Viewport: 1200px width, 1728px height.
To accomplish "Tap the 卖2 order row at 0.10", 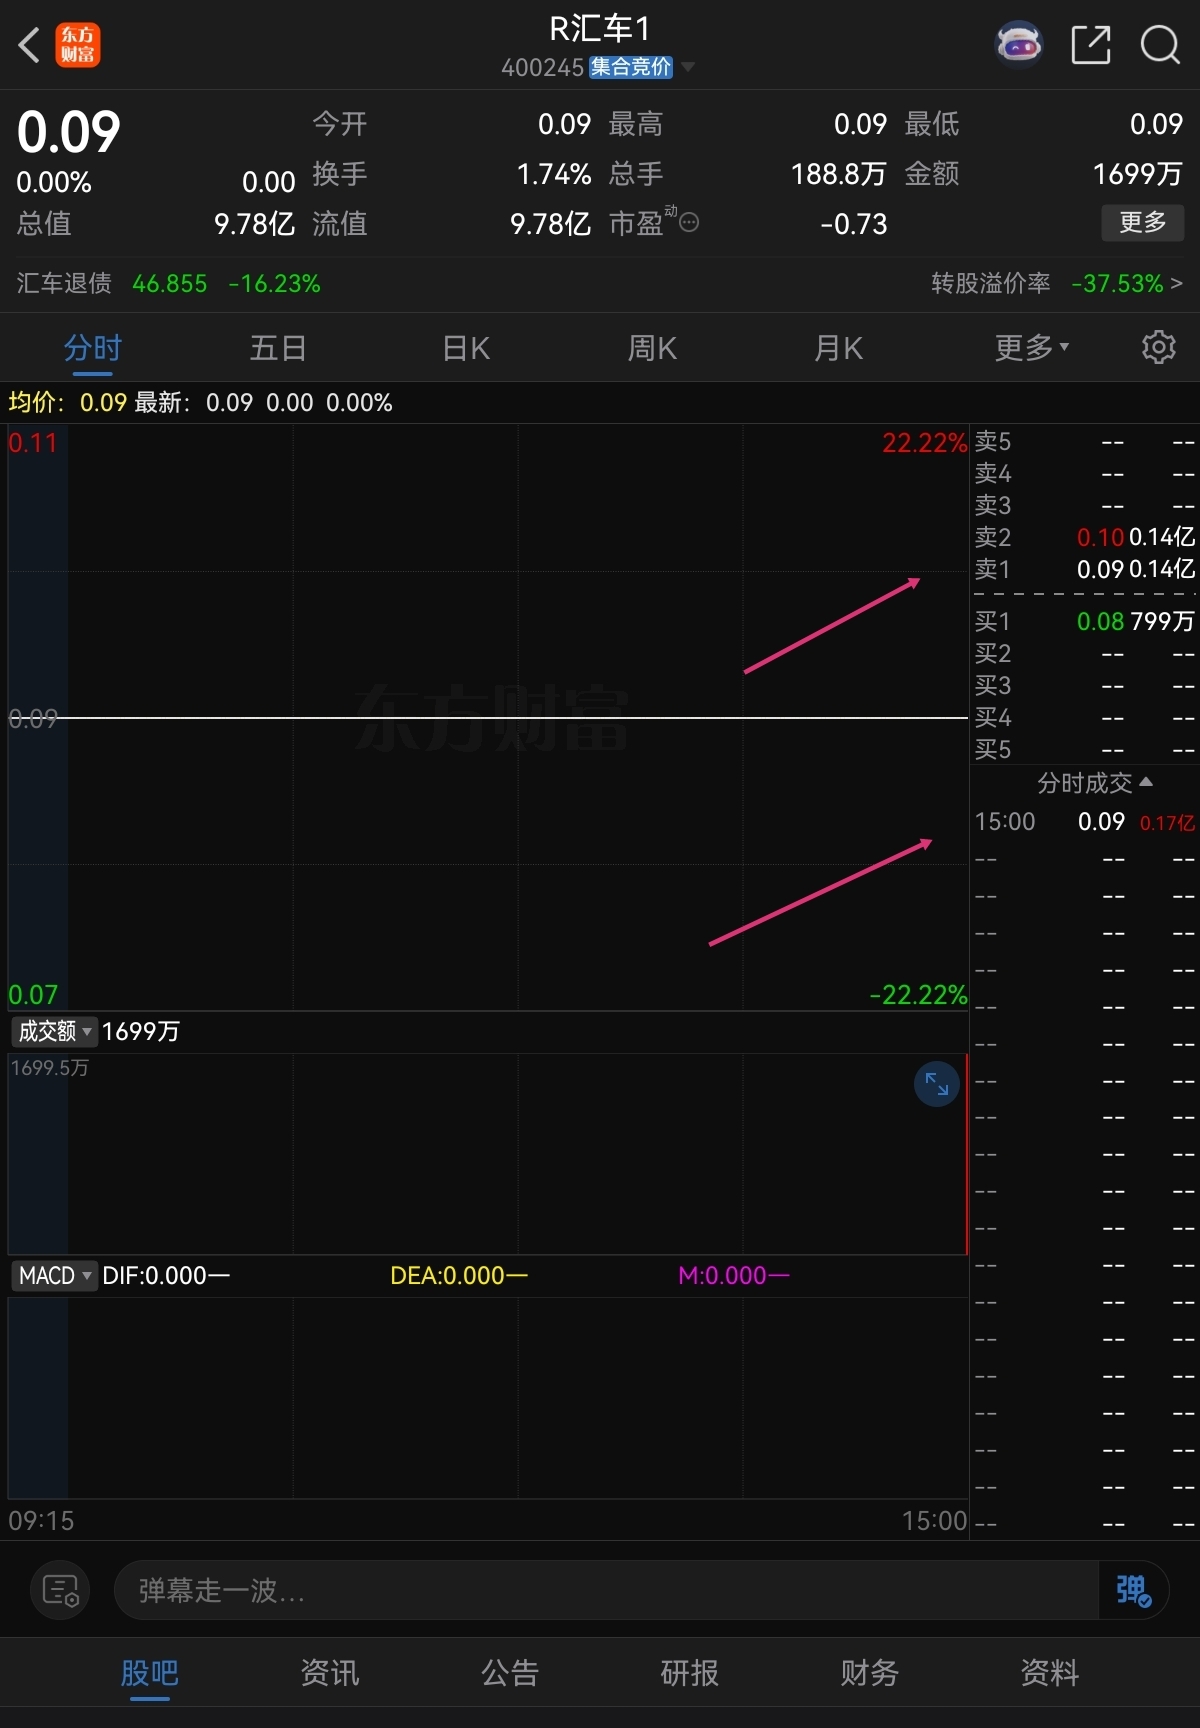I will point(1085,537).
